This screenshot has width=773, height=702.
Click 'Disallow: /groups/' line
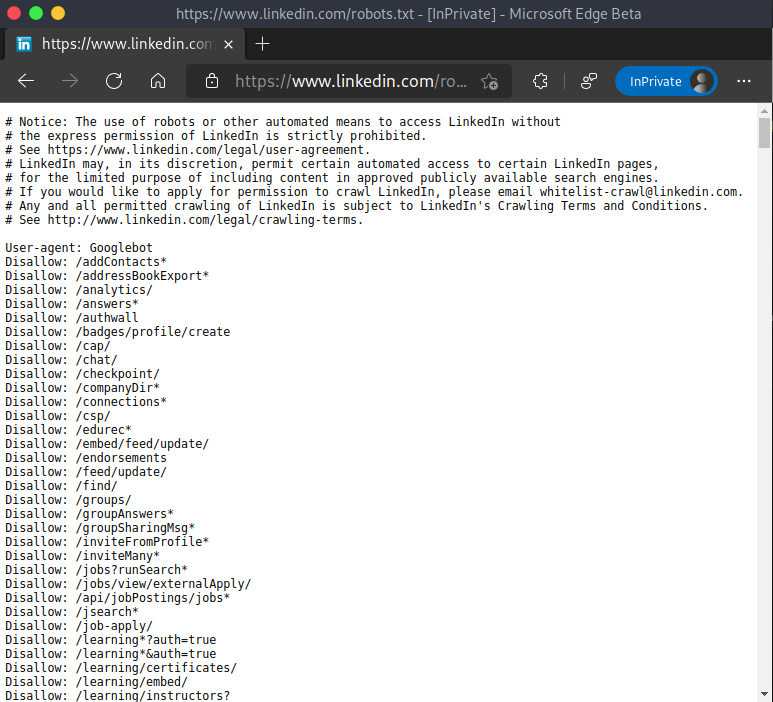pyautogui.click(x=69, y=500)
